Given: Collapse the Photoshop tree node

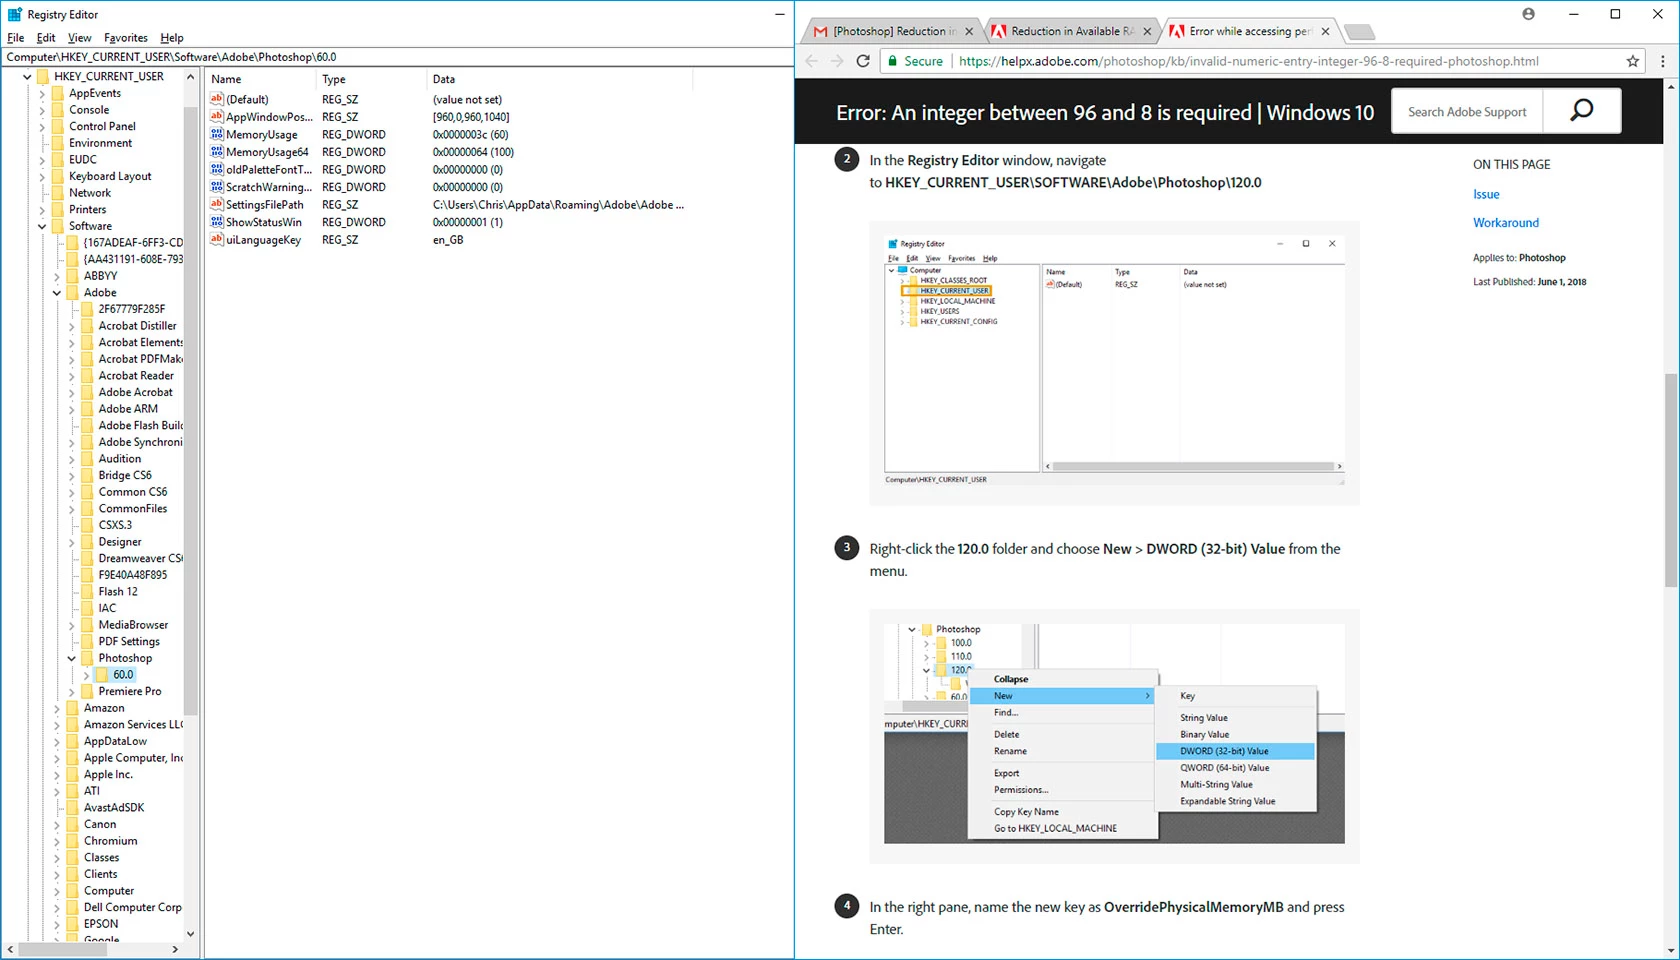Looking at the screenshot, I should [72, 658].
